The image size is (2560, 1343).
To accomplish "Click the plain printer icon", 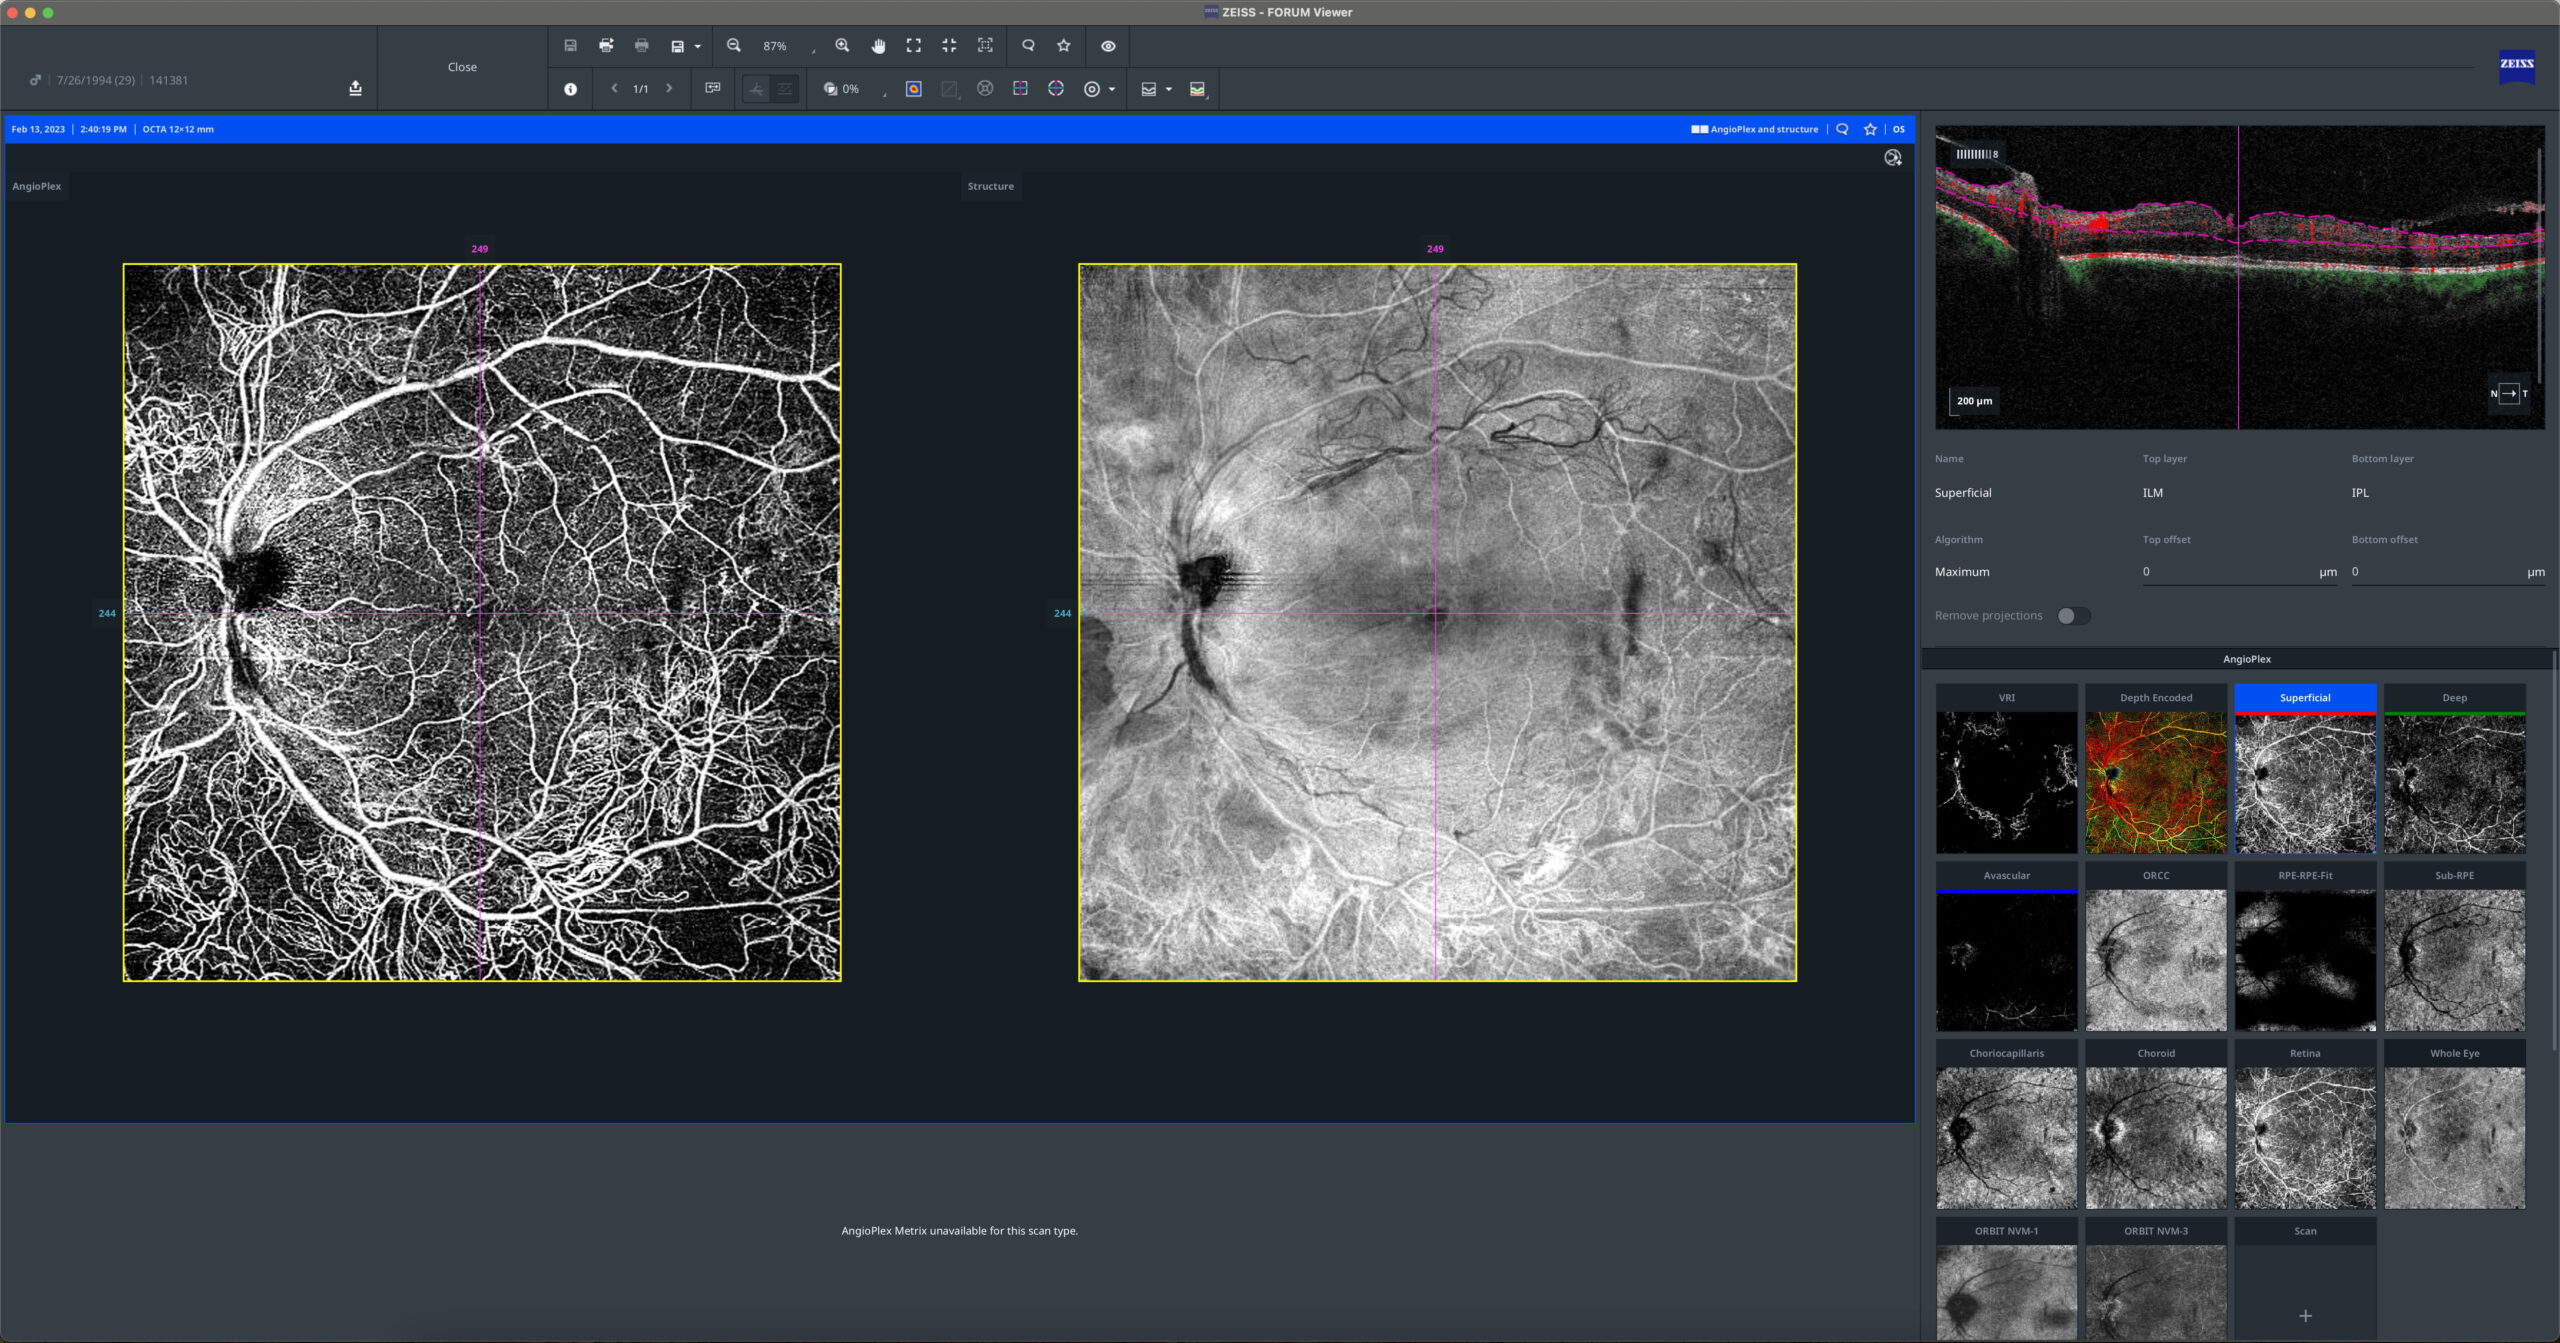I will point(642,46).
